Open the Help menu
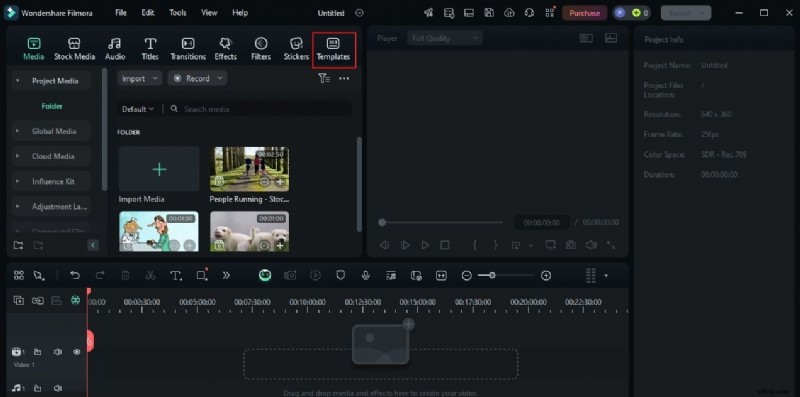This screenshot has width=800, height=397. [240, 13]
